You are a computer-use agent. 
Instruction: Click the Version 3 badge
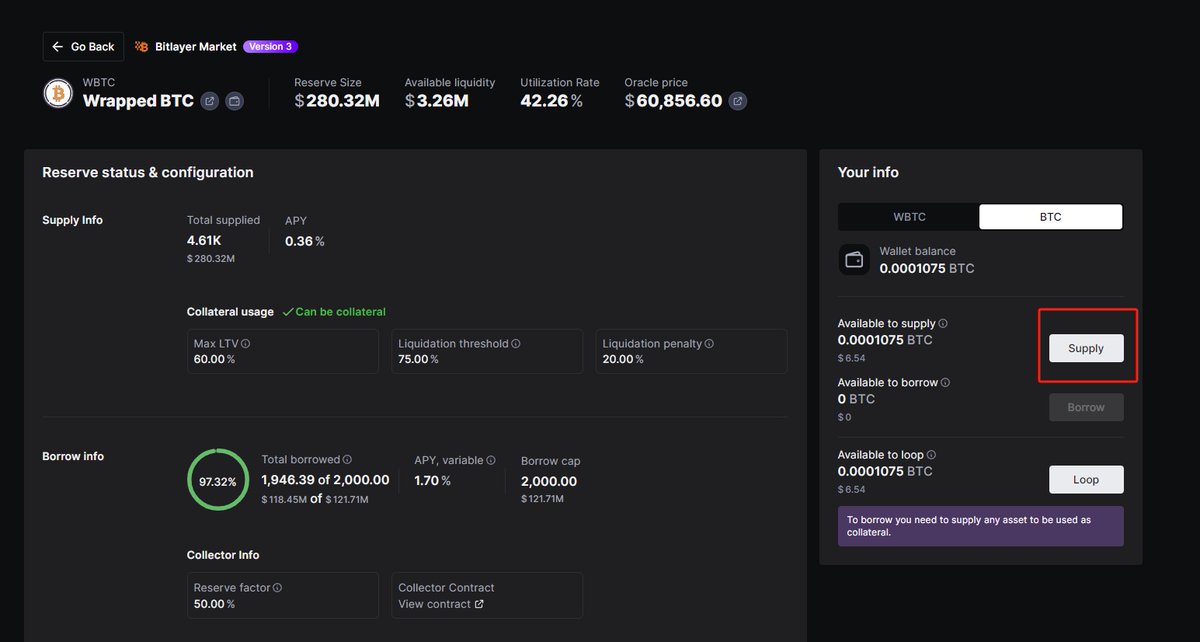(270, 46)
